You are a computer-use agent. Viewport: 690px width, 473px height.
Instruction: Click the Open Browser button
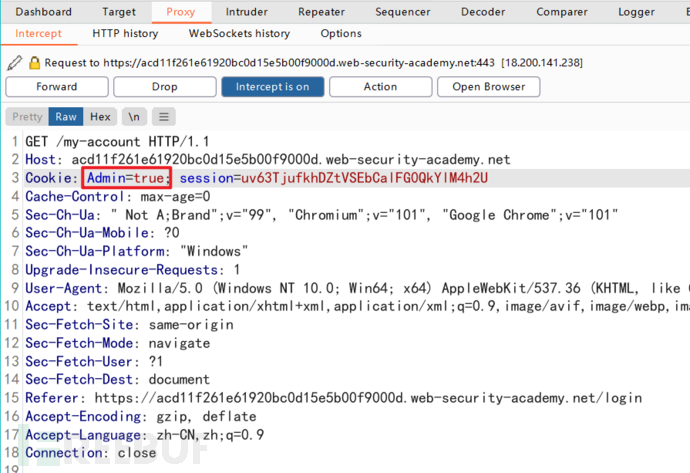[x=488, y=87]
